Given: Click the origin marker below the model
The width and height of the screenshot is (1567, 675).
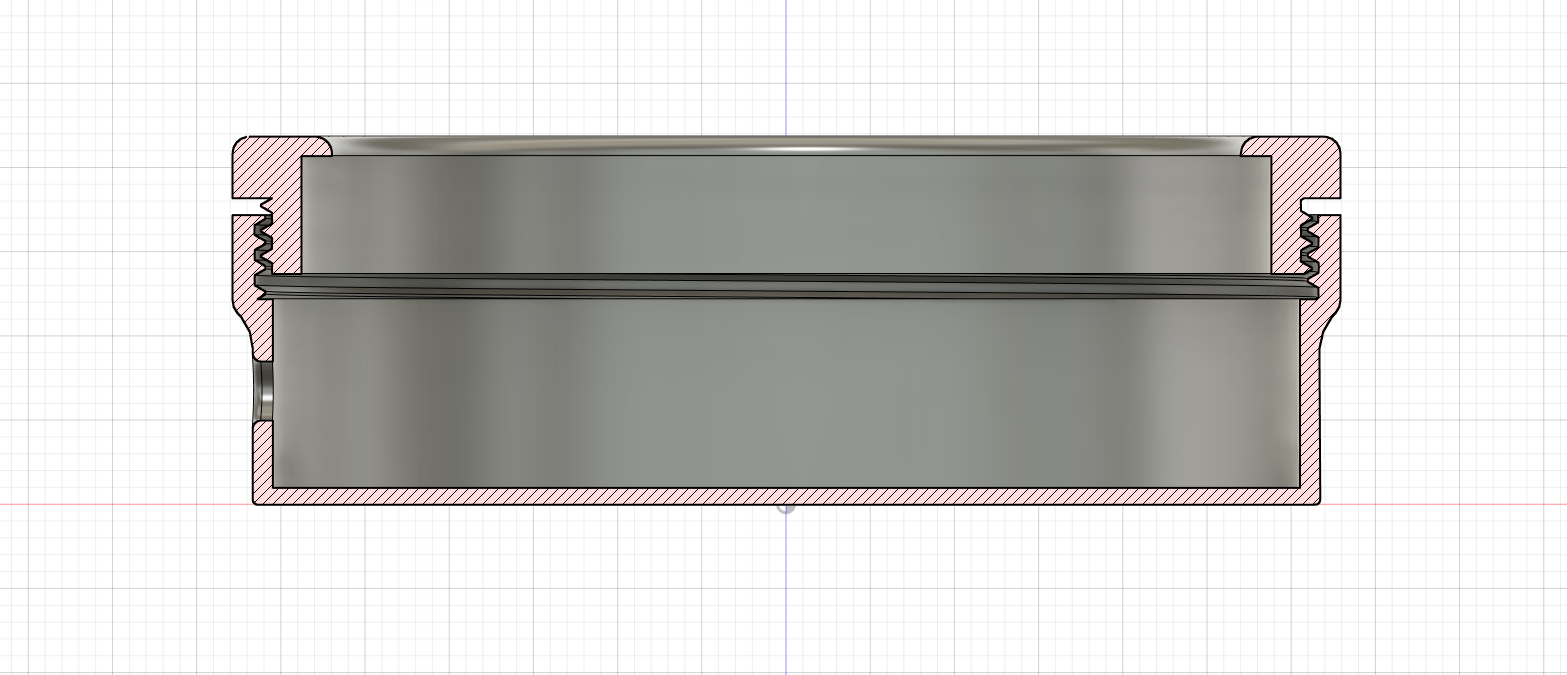Looking at the screenshot, I should (786, 508).
